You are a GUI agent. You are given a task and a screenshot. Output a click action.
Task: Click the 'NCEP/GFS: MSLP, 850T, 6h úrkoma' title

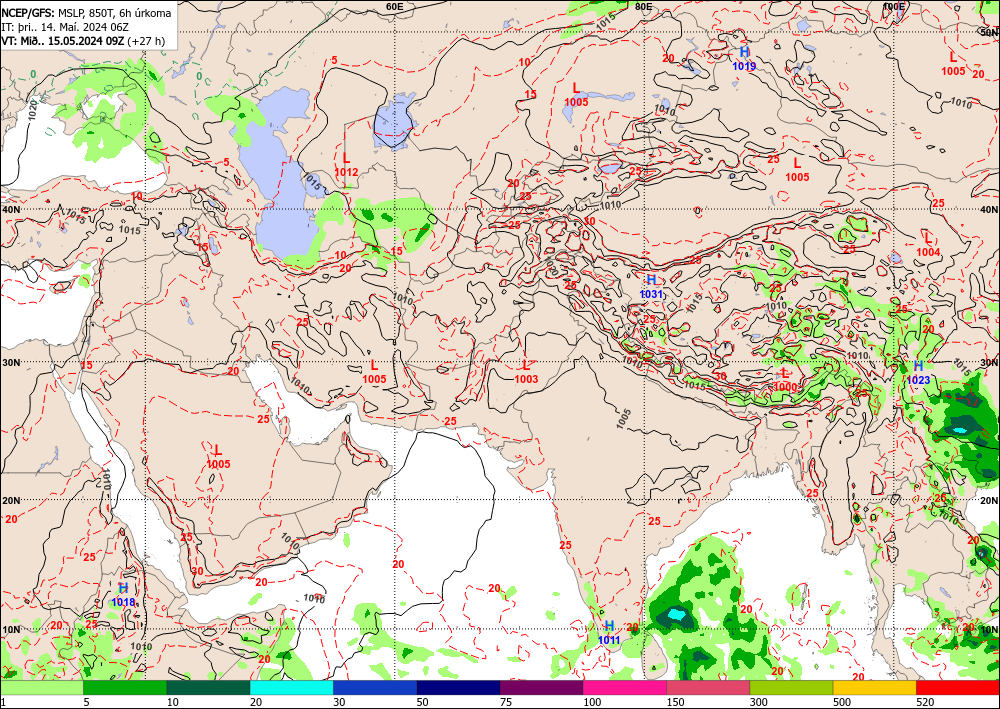[87, 12]
